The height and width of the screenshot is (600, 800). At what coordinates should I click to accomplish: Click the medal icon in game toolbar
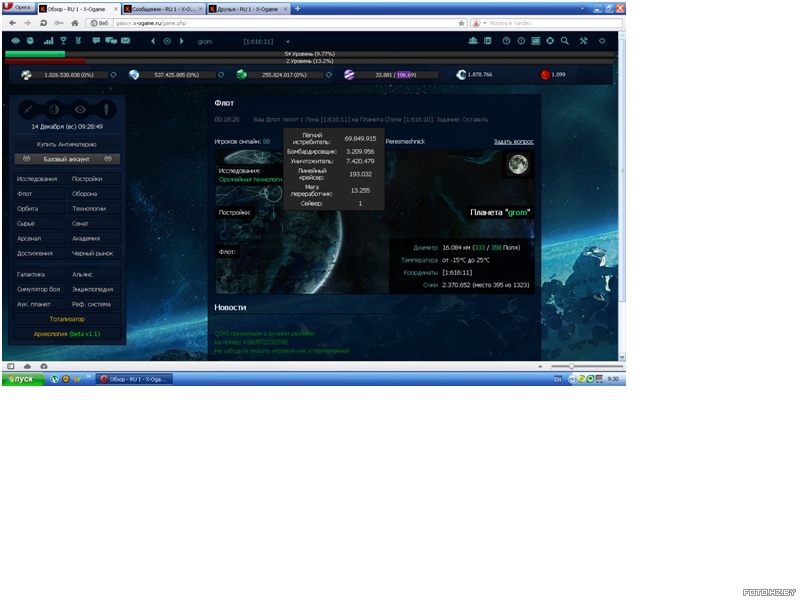[78, 41]
